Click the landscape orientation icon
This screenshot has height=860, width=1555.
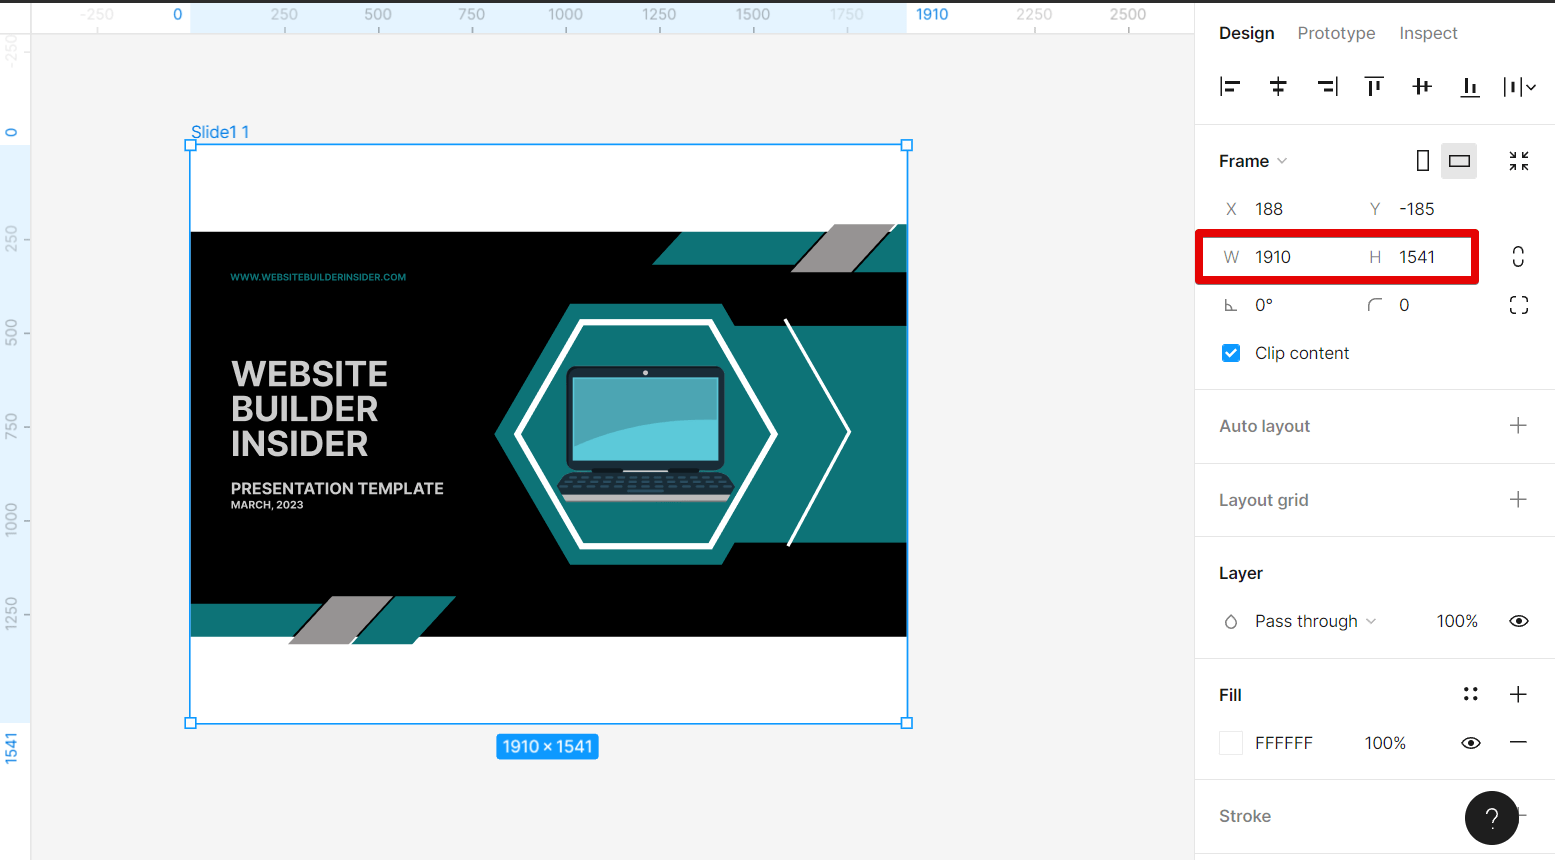1459,160
